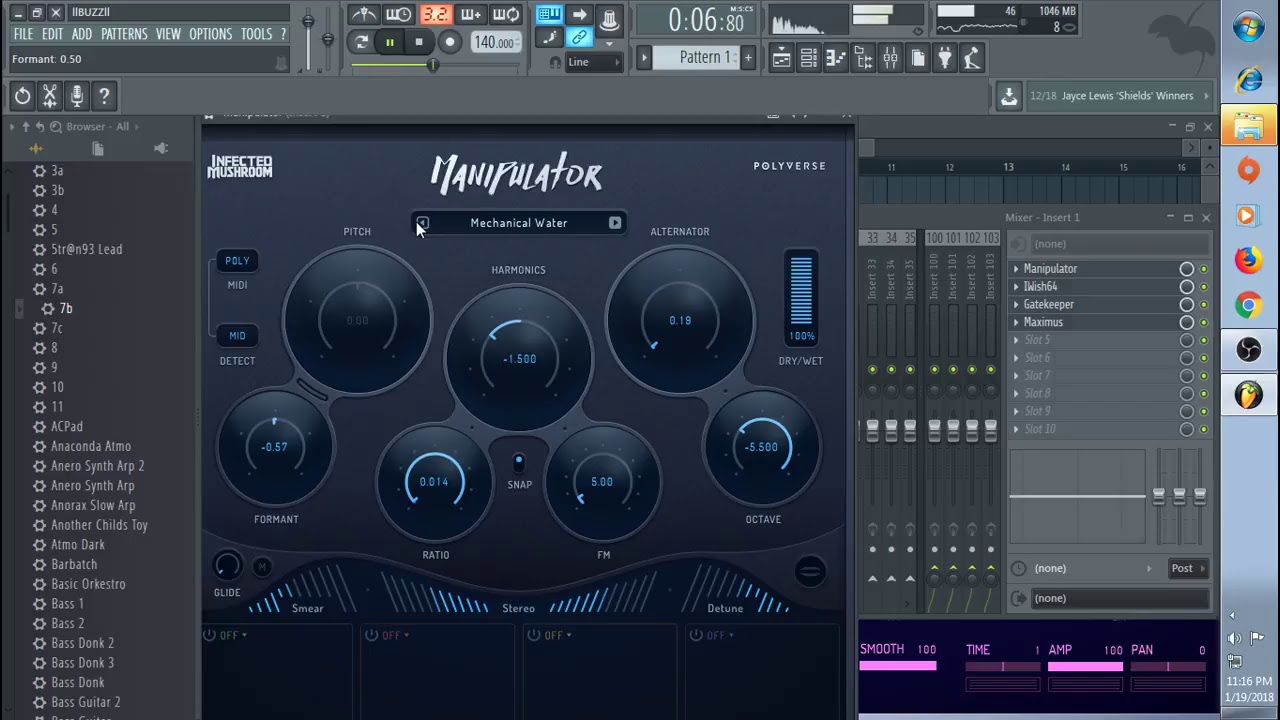The height and width of the screenshot is (720, 1280).
Task: Open the PATTERNS menu
Action: (124, 34)
